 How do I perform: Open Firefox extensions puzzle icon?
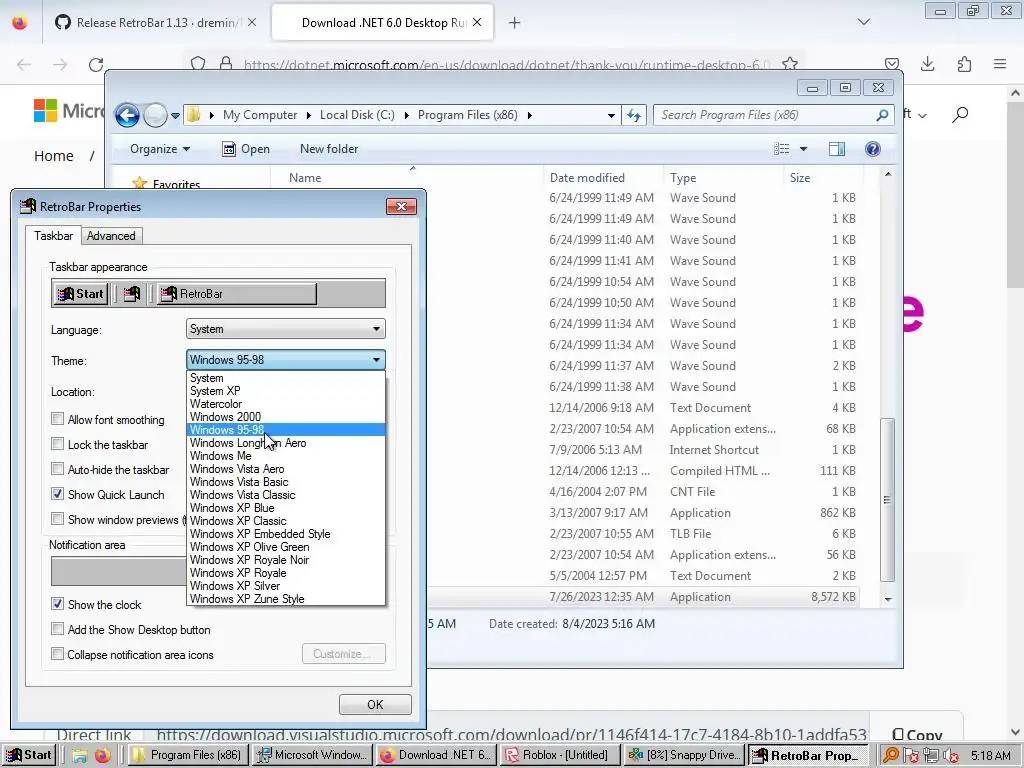pos(964,63)
